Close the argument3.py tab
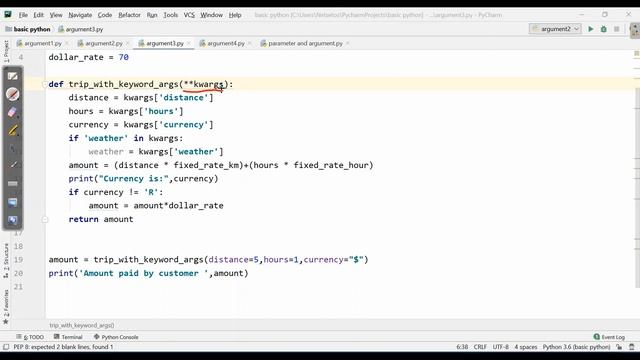This screenshot has height=360, width=640. tap(189, 43)
